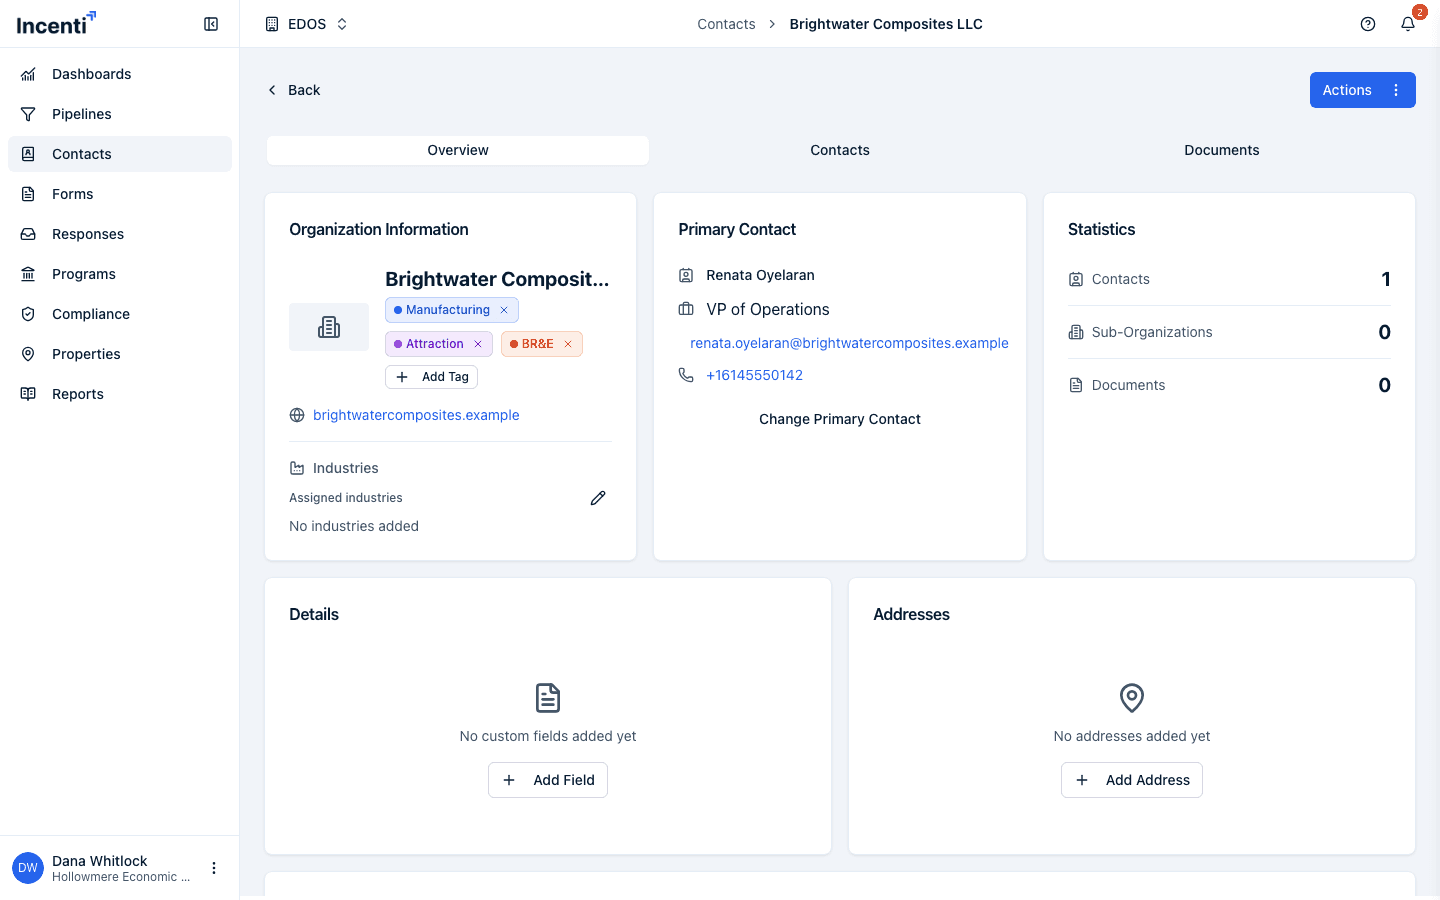Switch to the Overview tab
Screen dimensions: 1440x900
tap(458, 150)
